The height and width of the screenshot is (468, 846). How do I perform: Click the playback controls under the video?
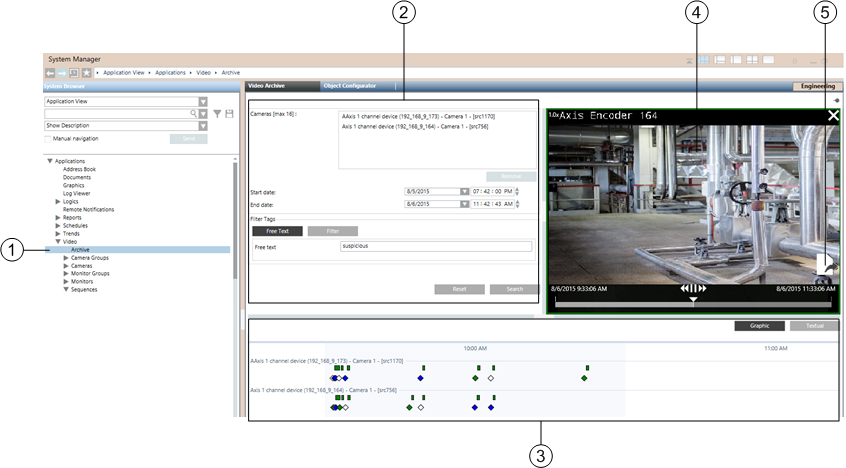693,289
